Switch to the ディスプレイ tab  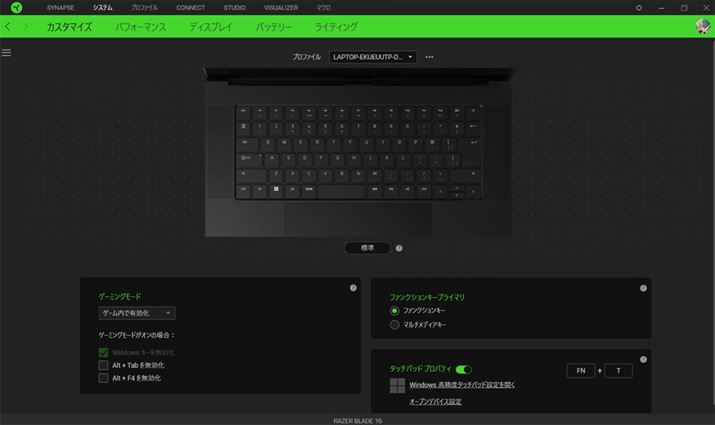click(211, 27)
